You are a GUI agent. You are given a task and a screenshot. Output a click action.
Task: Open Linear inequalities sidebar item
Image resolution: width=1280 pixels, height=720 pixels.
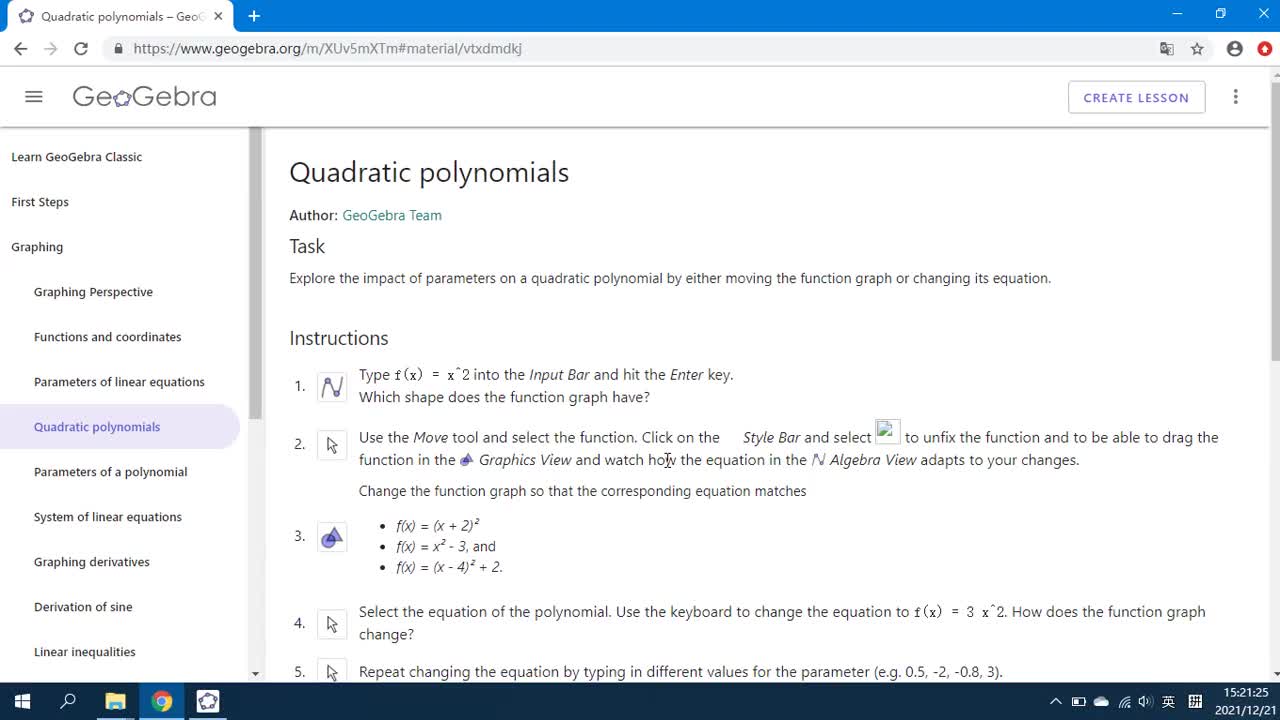coord(85,652)
